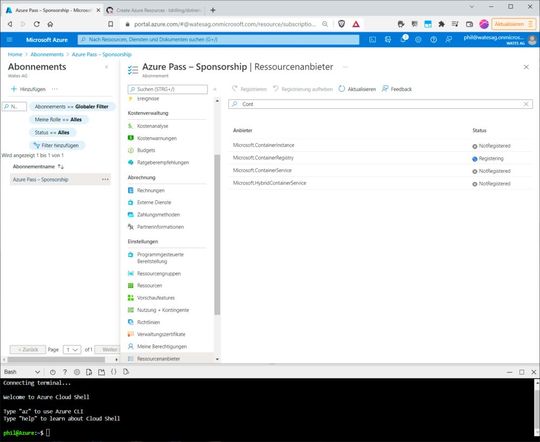Open the ellipsis menu for Azure Pass row
This screenshot has width=540, height=442.
(105, 179)
